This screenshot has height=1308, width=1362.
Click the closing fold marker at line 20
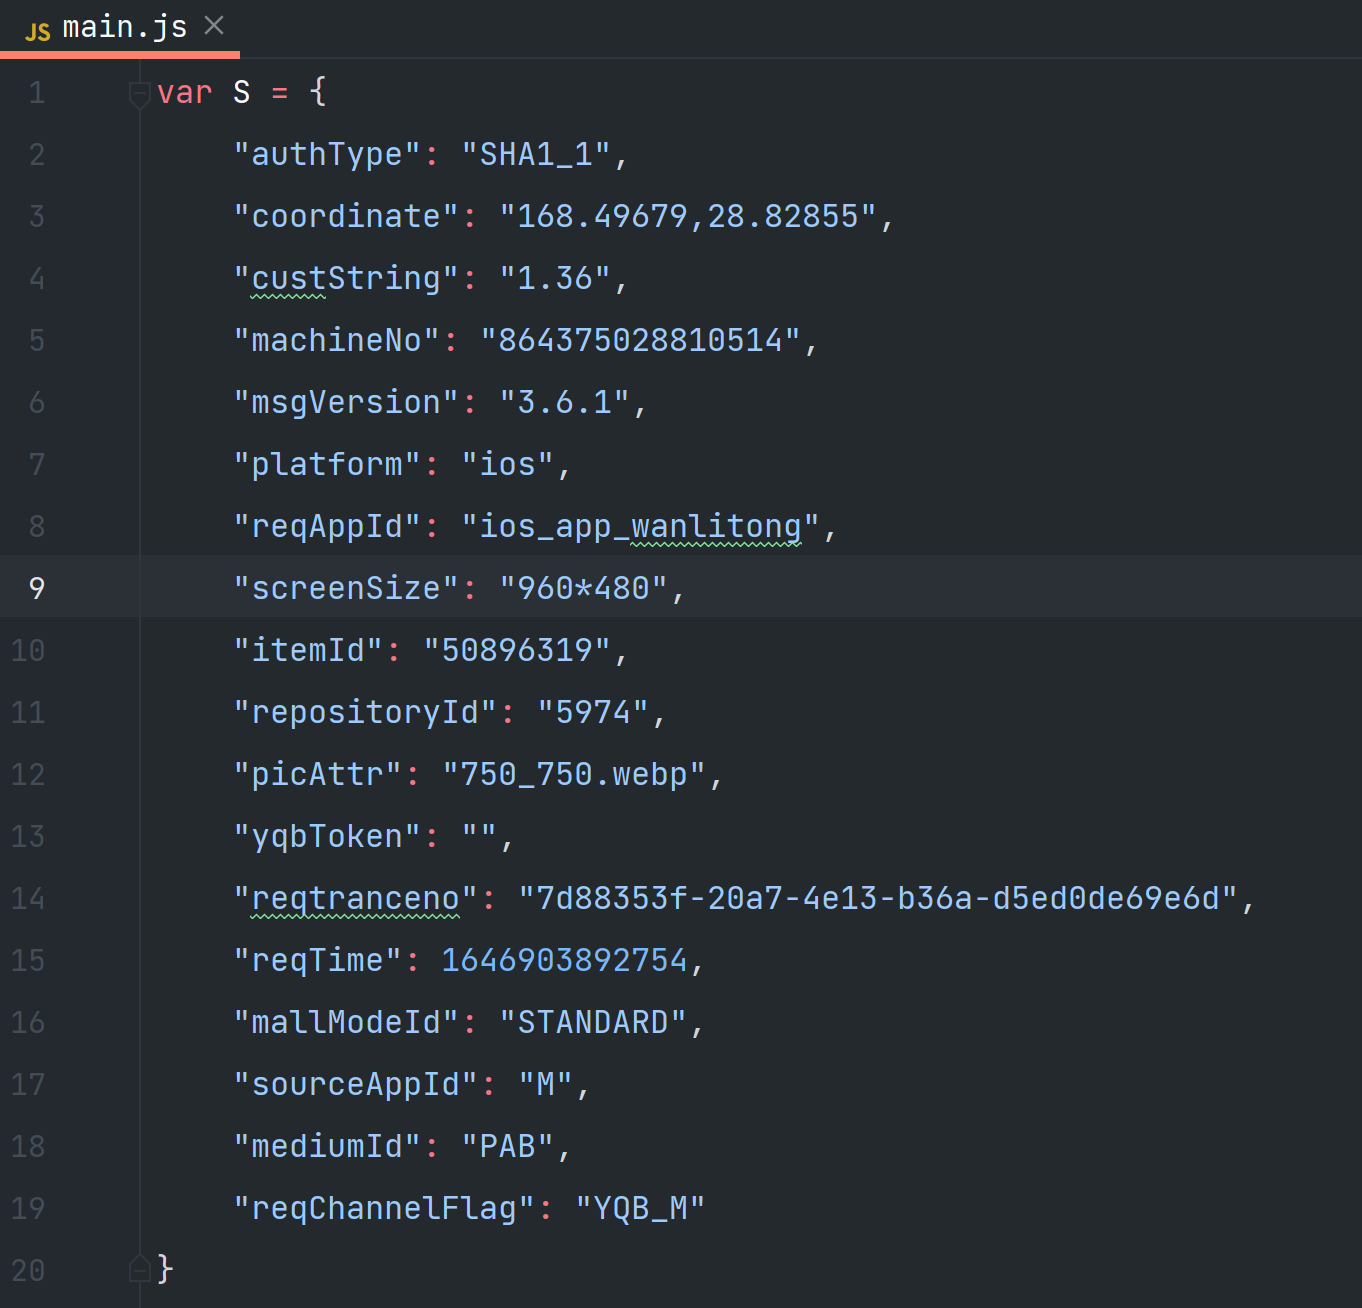(x=140, y=1269)
